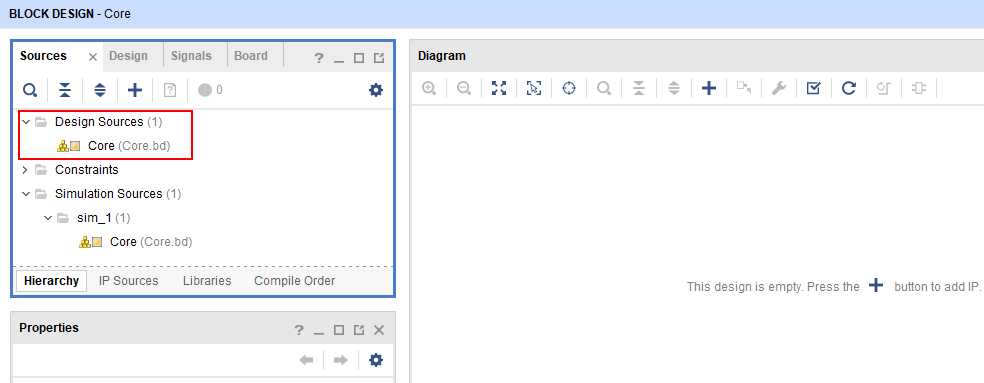Collapse the sim_1 folder
This screenshot has width=984, height=383.
click(x=48, y=218)
